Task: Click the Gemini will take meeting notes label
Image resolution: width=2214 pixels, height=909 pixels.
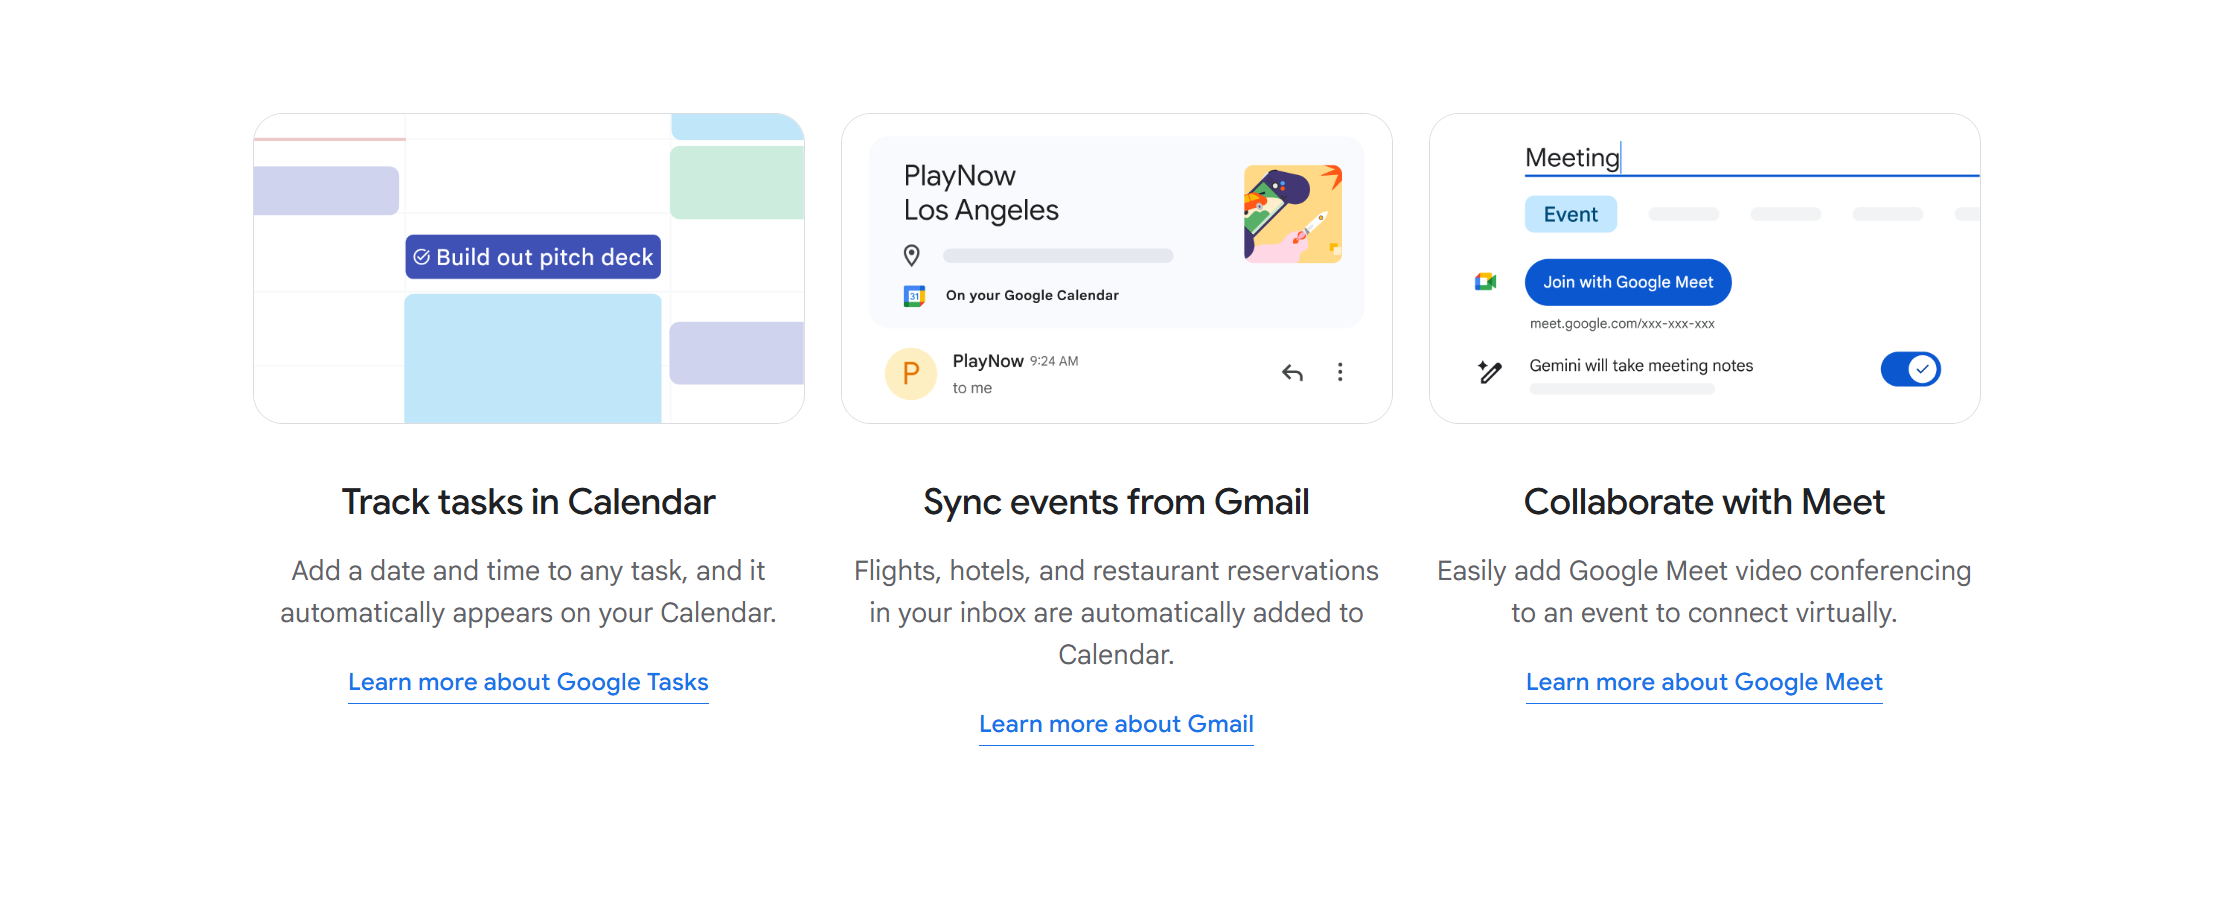Action: point(1641,366)
